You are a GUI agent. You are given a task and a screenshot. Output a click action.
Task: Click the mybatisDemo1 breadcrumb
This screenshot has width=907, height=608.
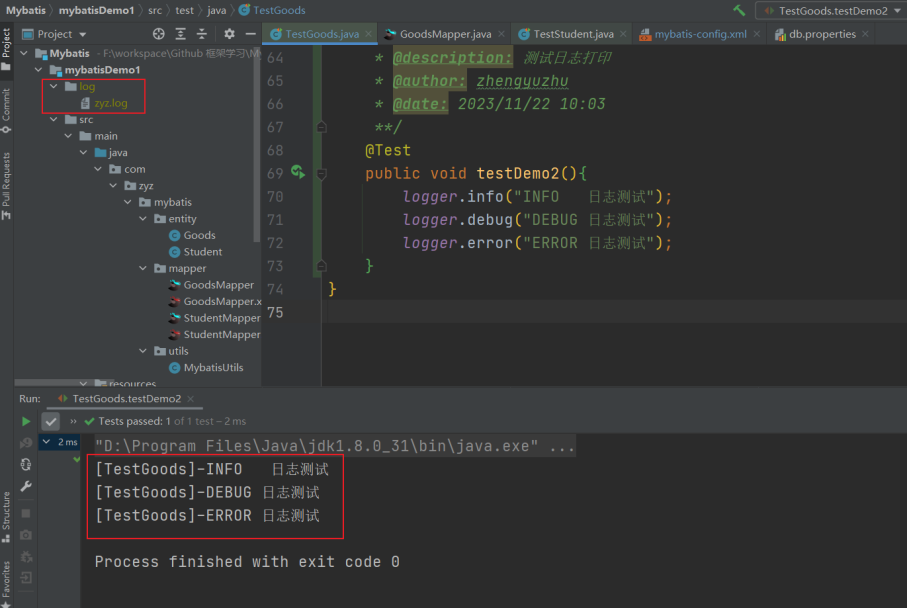tap(96, 10)
